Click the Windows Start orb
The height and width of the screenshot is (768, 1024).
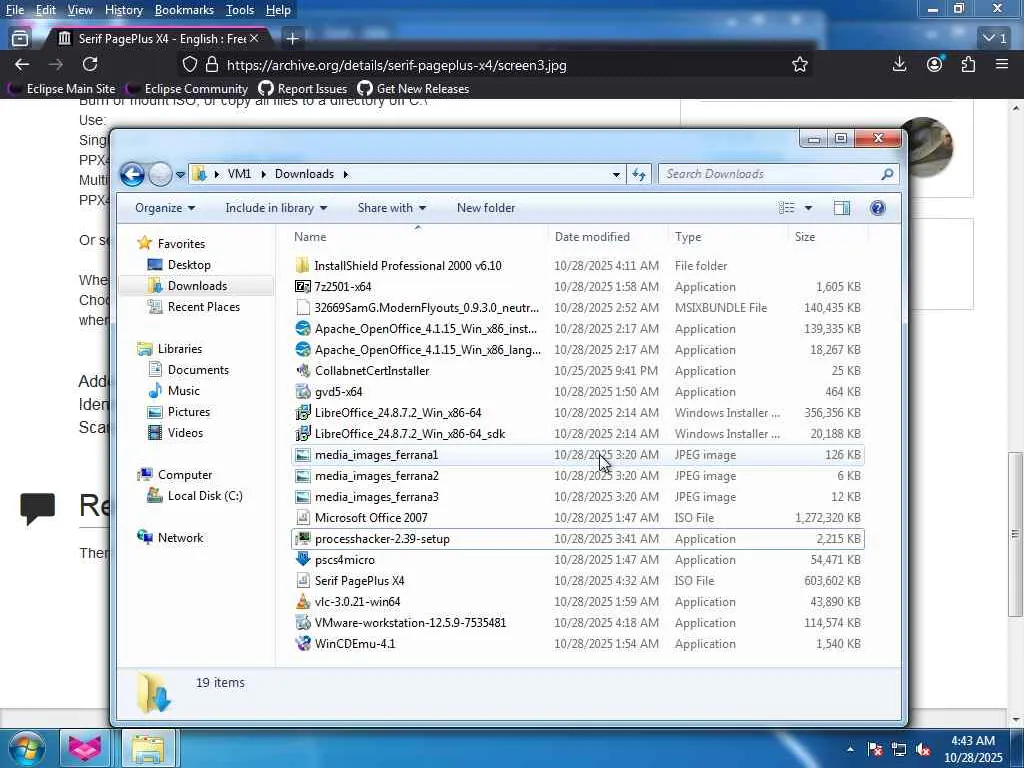[x=27, y=748]
